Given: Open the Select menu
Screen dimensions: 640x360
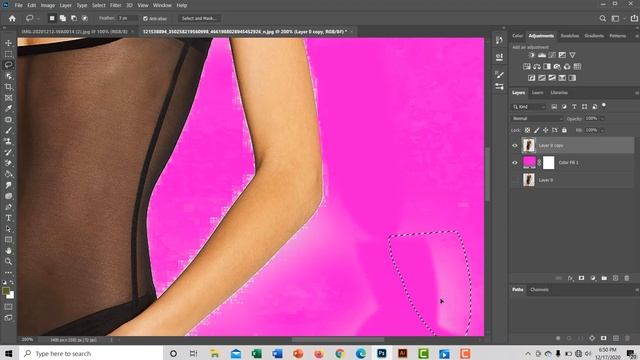Looking at the screenshot, I should 98,5.
